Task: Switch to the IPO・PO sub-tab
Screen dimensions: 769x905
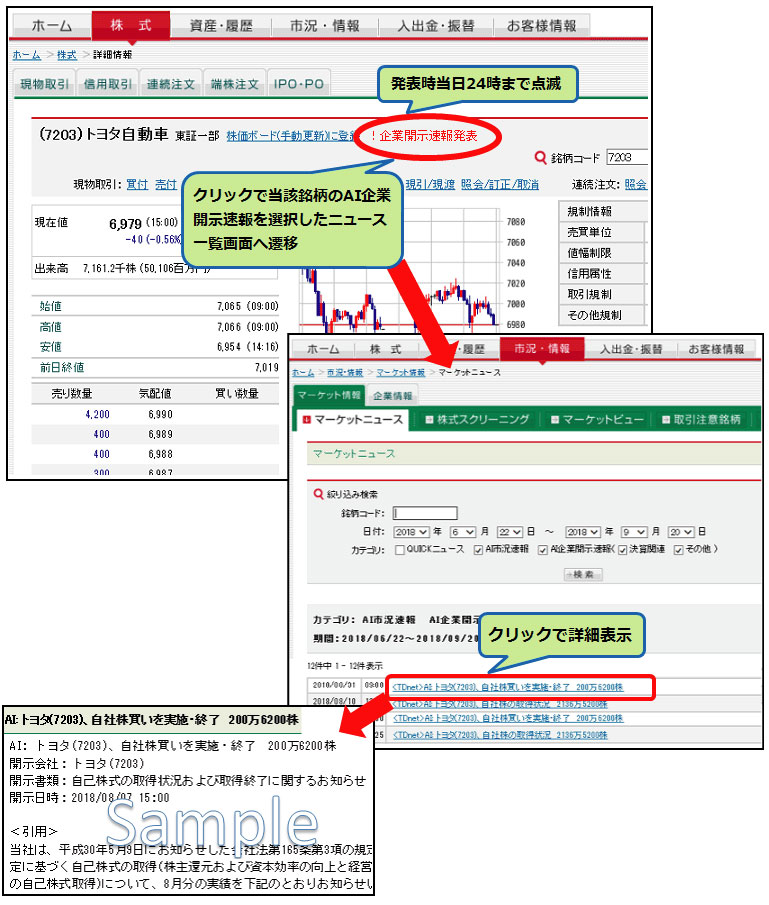Action: point(298,84)
